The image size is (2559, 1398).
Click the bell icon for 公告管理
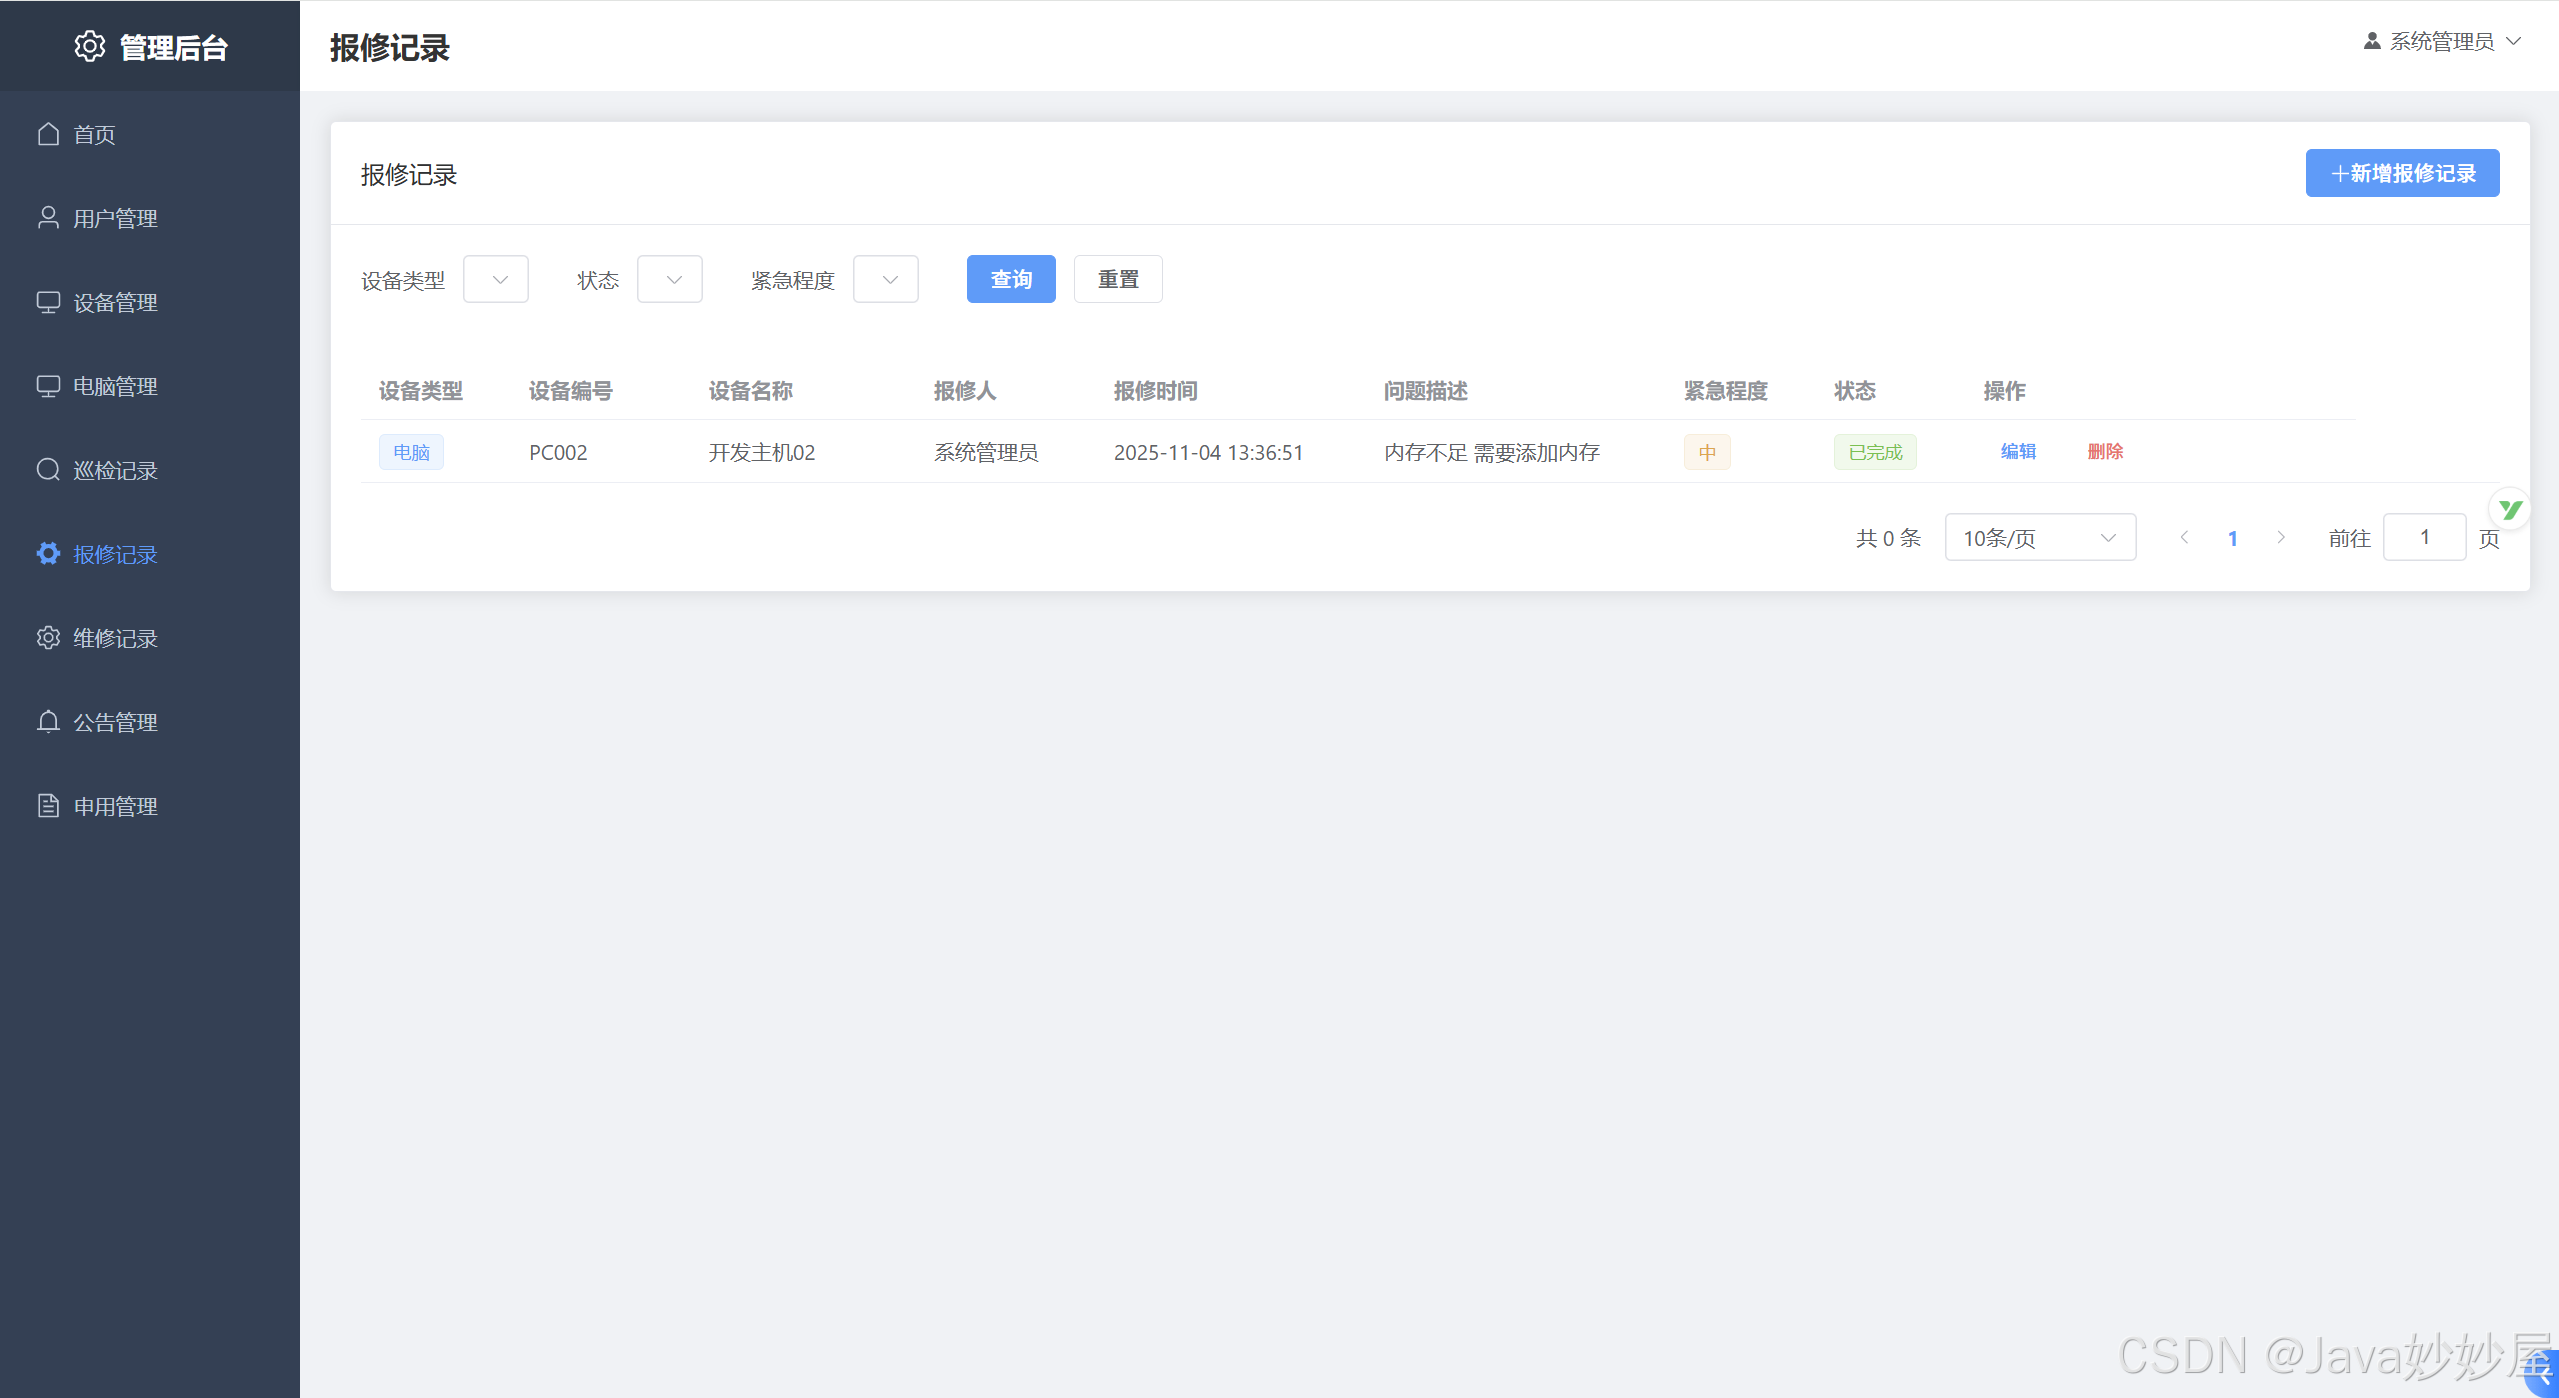pos(48,722)
